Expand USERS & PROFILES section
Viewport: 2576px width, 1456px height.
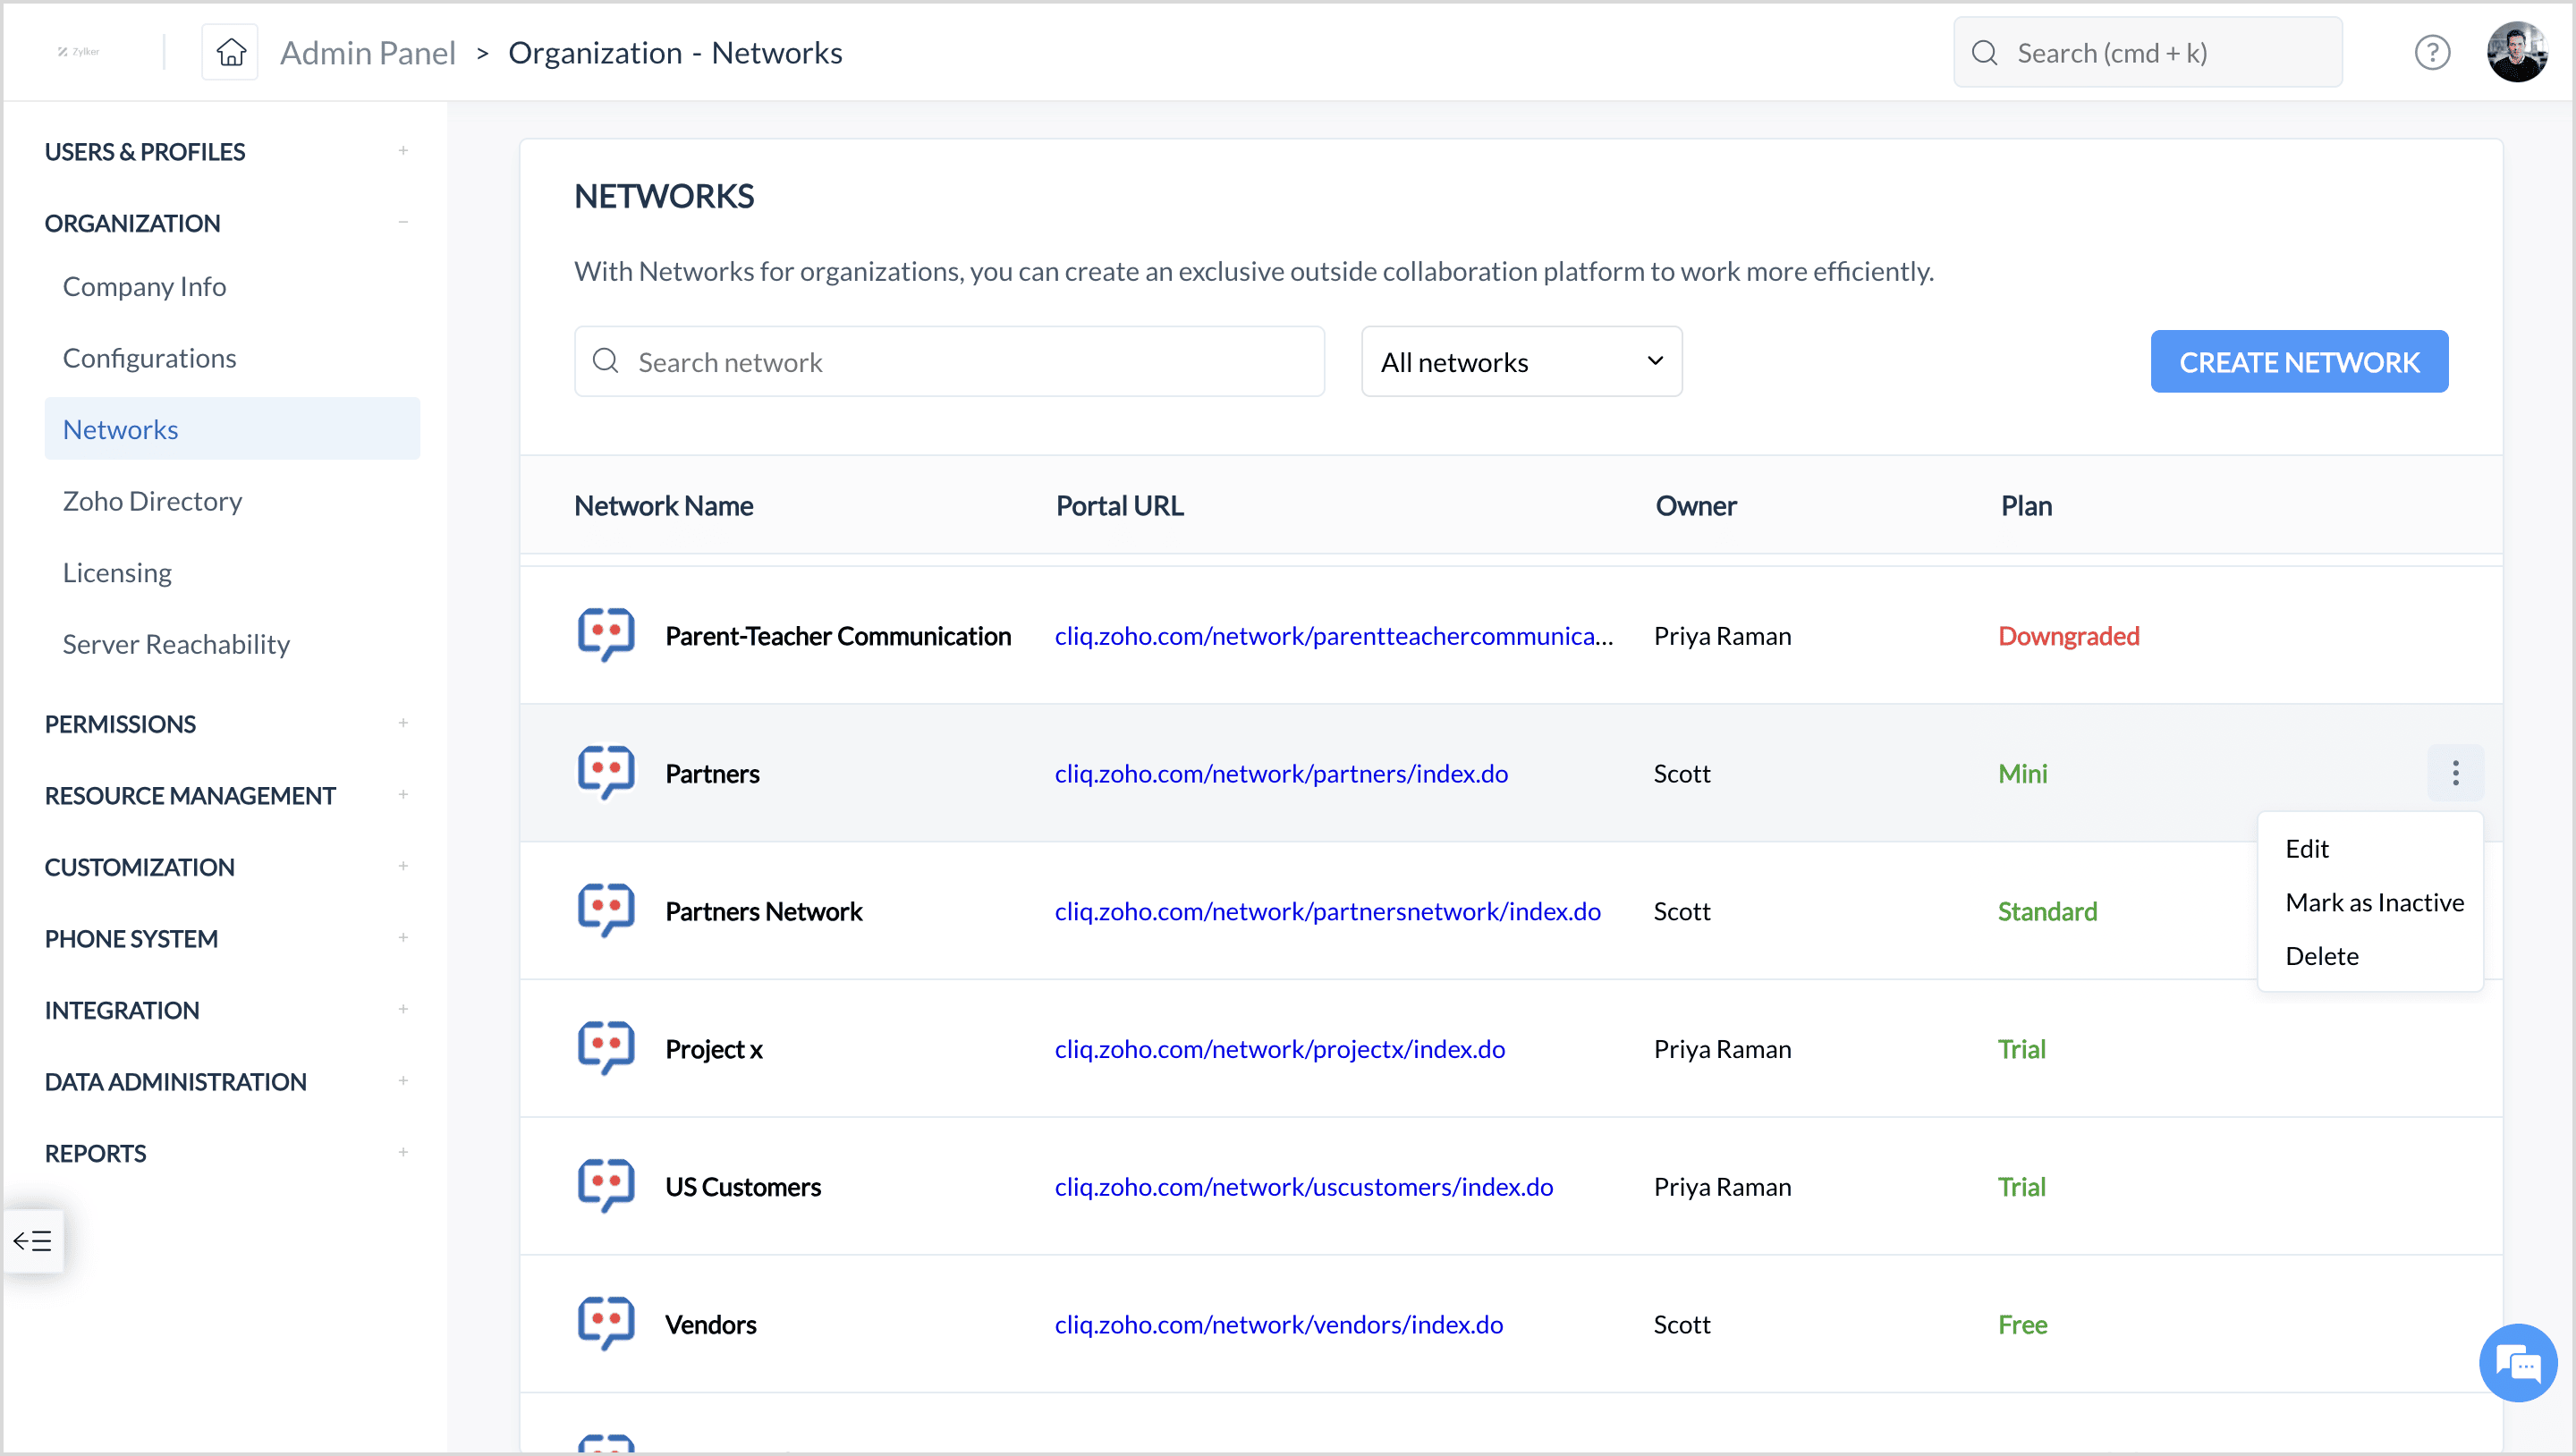[403, 151]
